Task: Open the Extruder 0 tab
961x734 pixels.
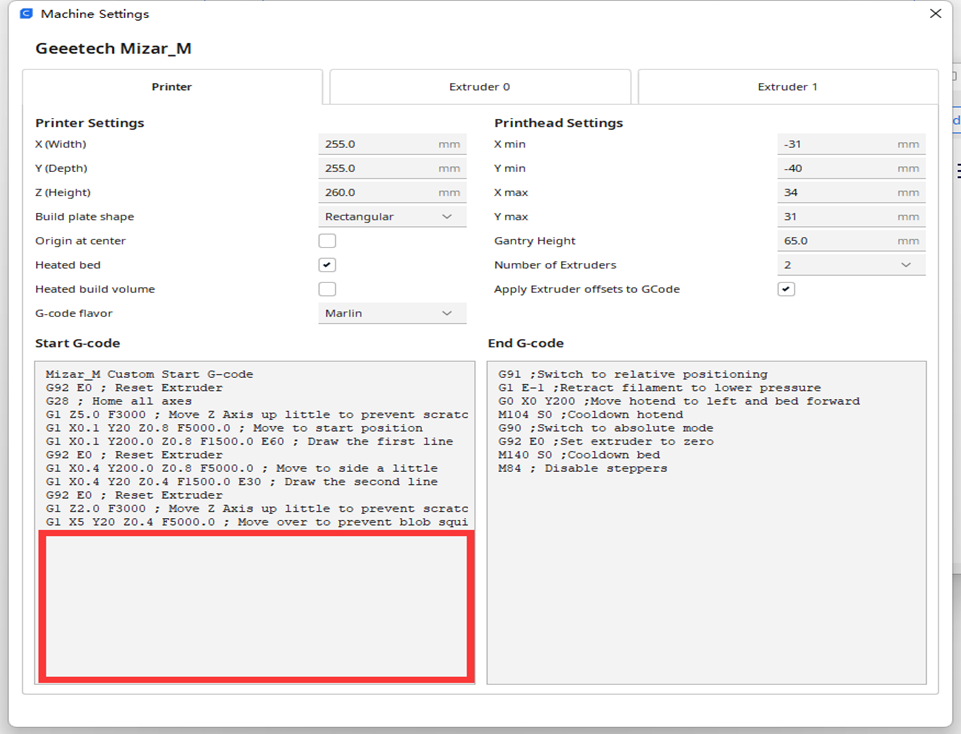Action: 480,87
